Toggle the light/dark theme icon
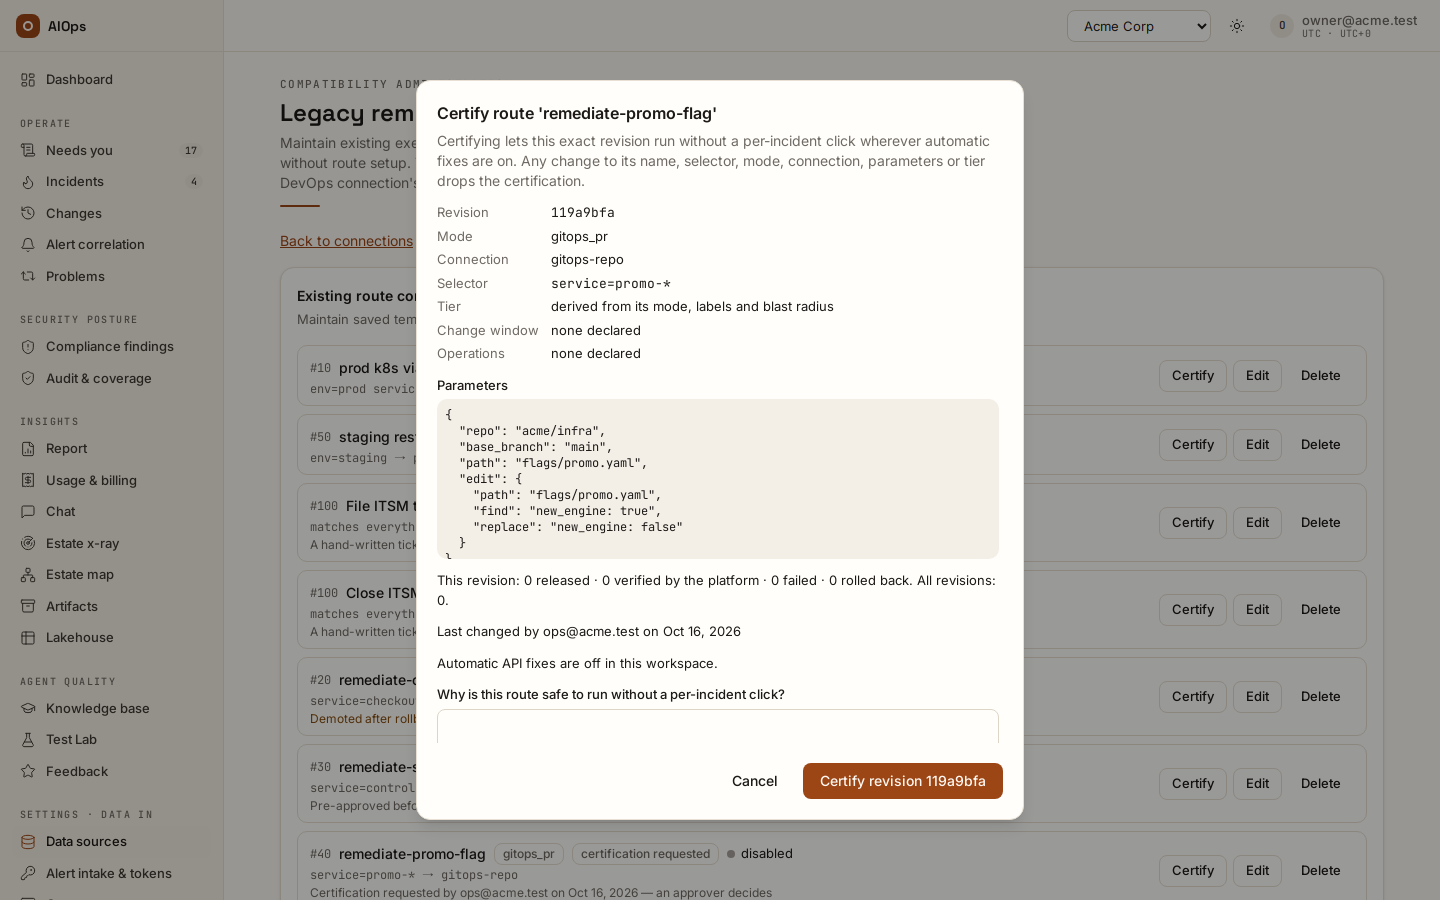The image size is (1440, 900). [1237, 26]
